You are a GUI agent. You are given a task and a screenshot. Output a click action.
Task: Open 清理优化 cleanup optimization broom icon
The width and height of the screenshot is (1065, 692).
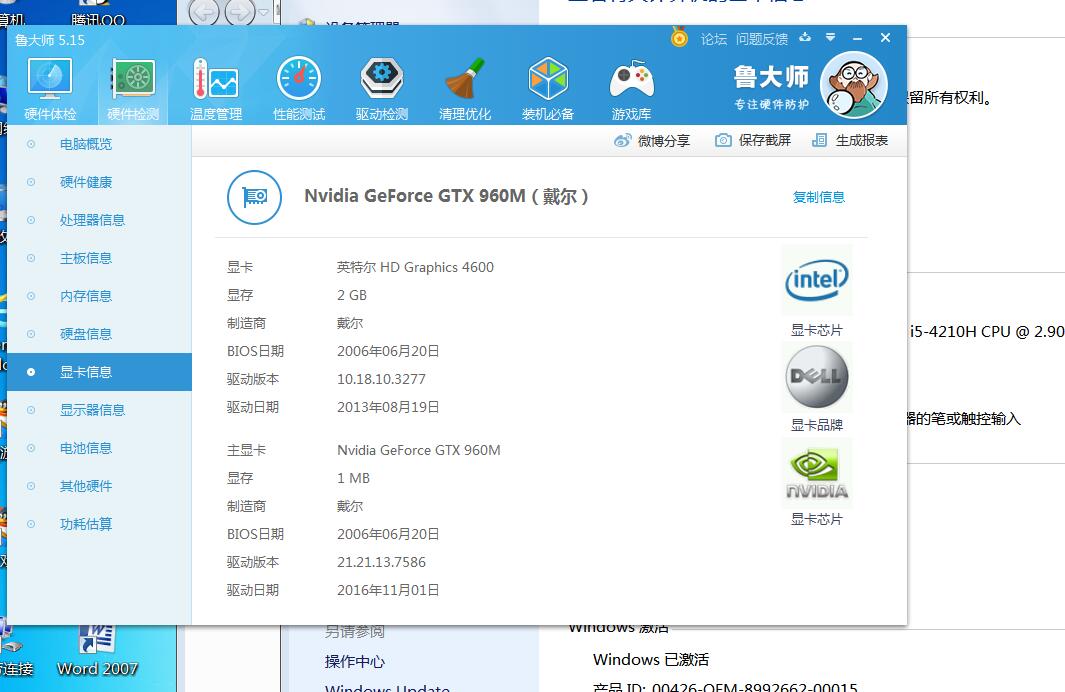[x=465, y=88]
